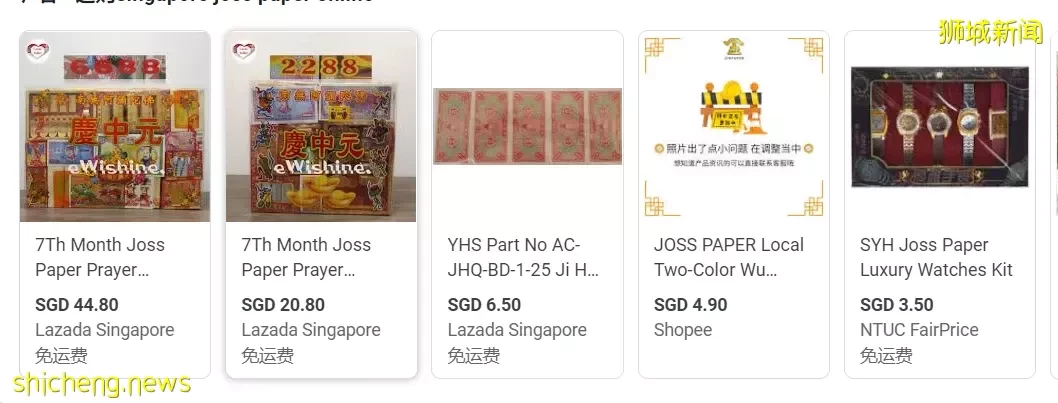
Task: Open the red hell banknotes product image
Action: (528, 126)
